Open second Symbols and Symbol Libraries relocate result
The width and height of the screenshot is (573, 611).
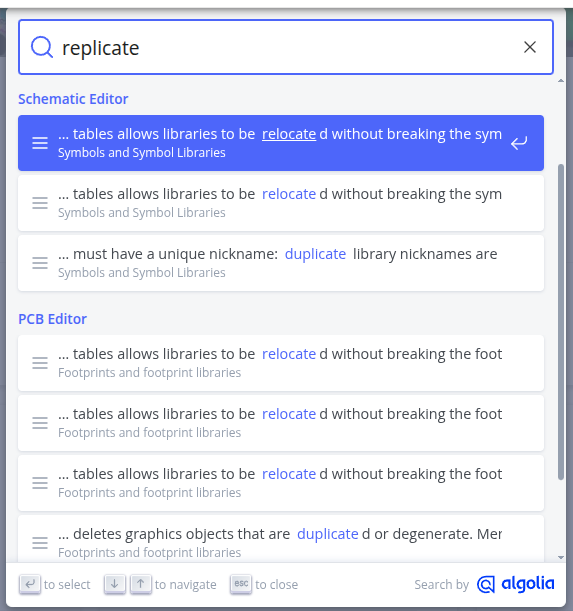(x=281, y=203)
